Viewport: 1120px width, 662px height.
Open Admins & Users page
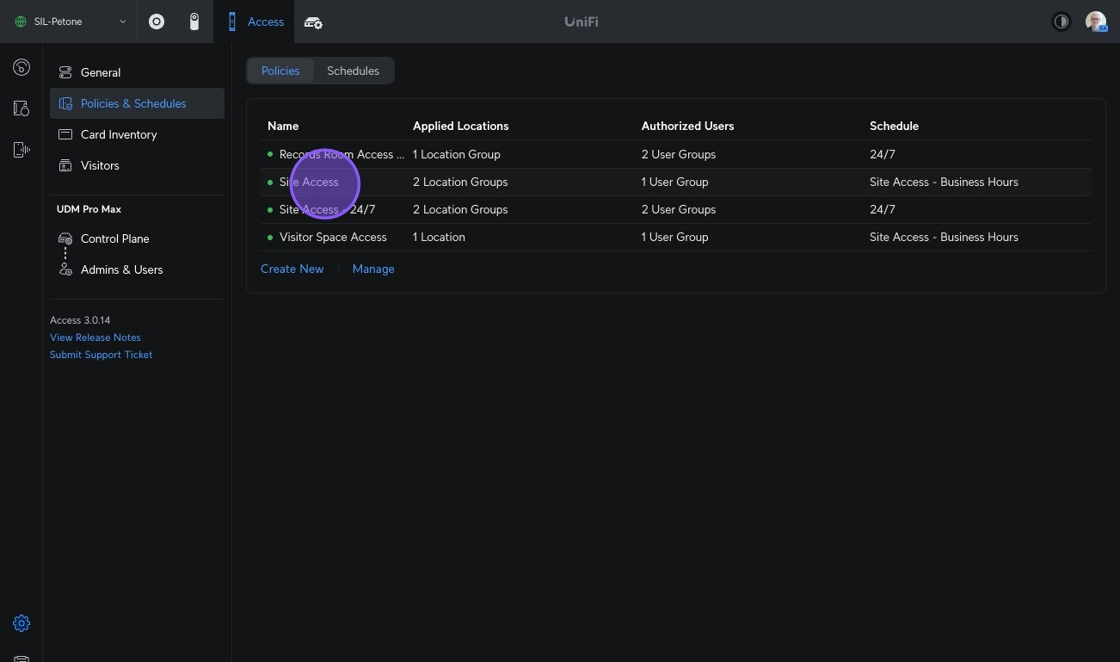tap(121, 270)
